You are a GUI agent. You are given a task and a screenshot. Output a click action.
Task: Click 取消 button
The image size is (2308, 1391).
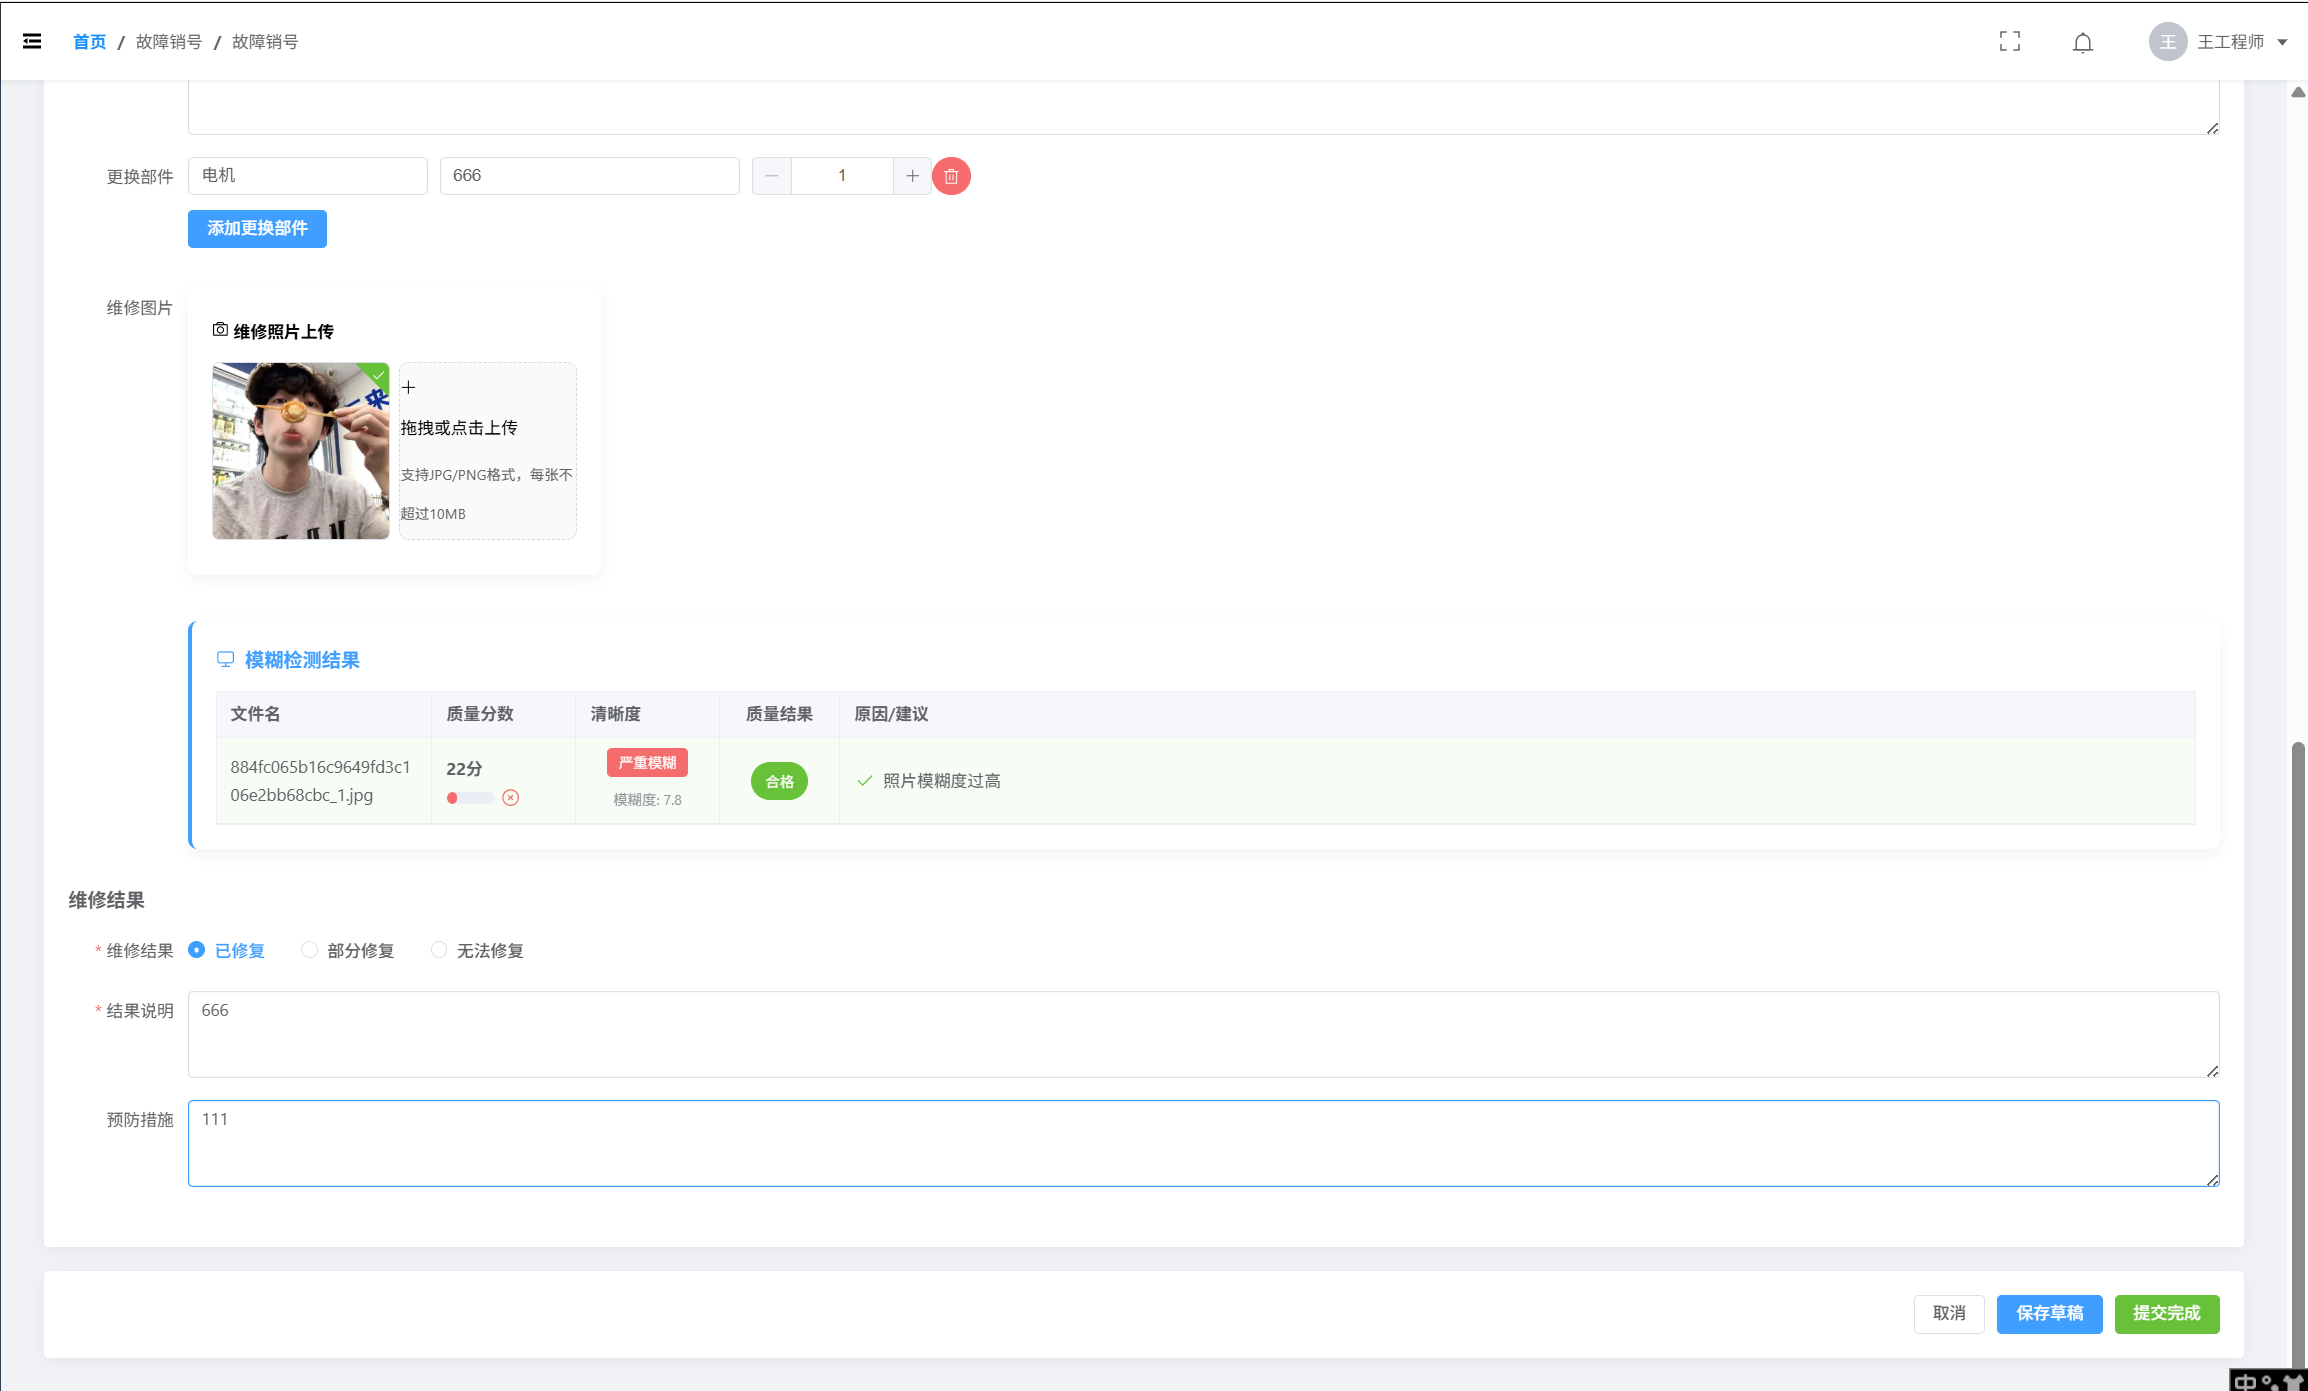1948,1314
